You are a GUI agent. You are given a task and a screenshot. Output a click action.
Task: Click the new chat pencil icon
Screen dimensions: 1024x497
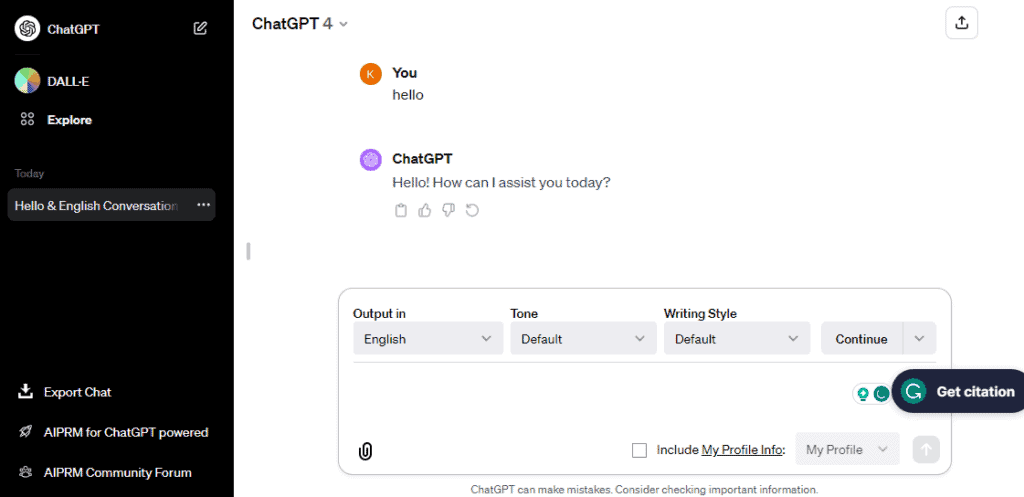pos(201,29)
